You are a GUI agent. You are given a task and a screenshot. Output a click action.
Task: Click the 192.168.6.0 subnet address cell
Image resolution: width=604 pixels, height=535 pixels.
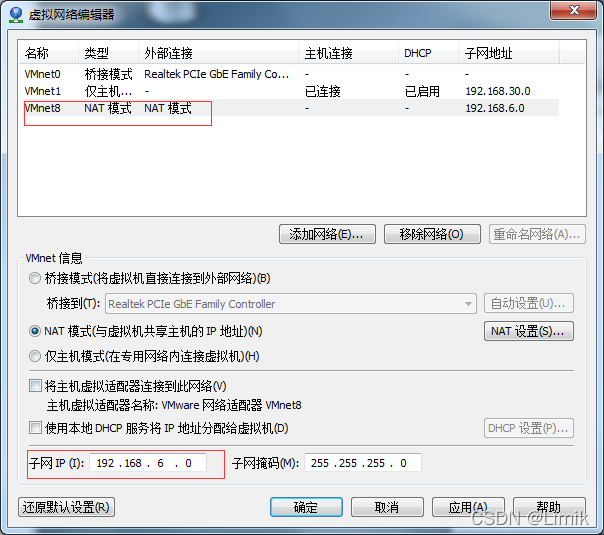[x=495, y=108]
